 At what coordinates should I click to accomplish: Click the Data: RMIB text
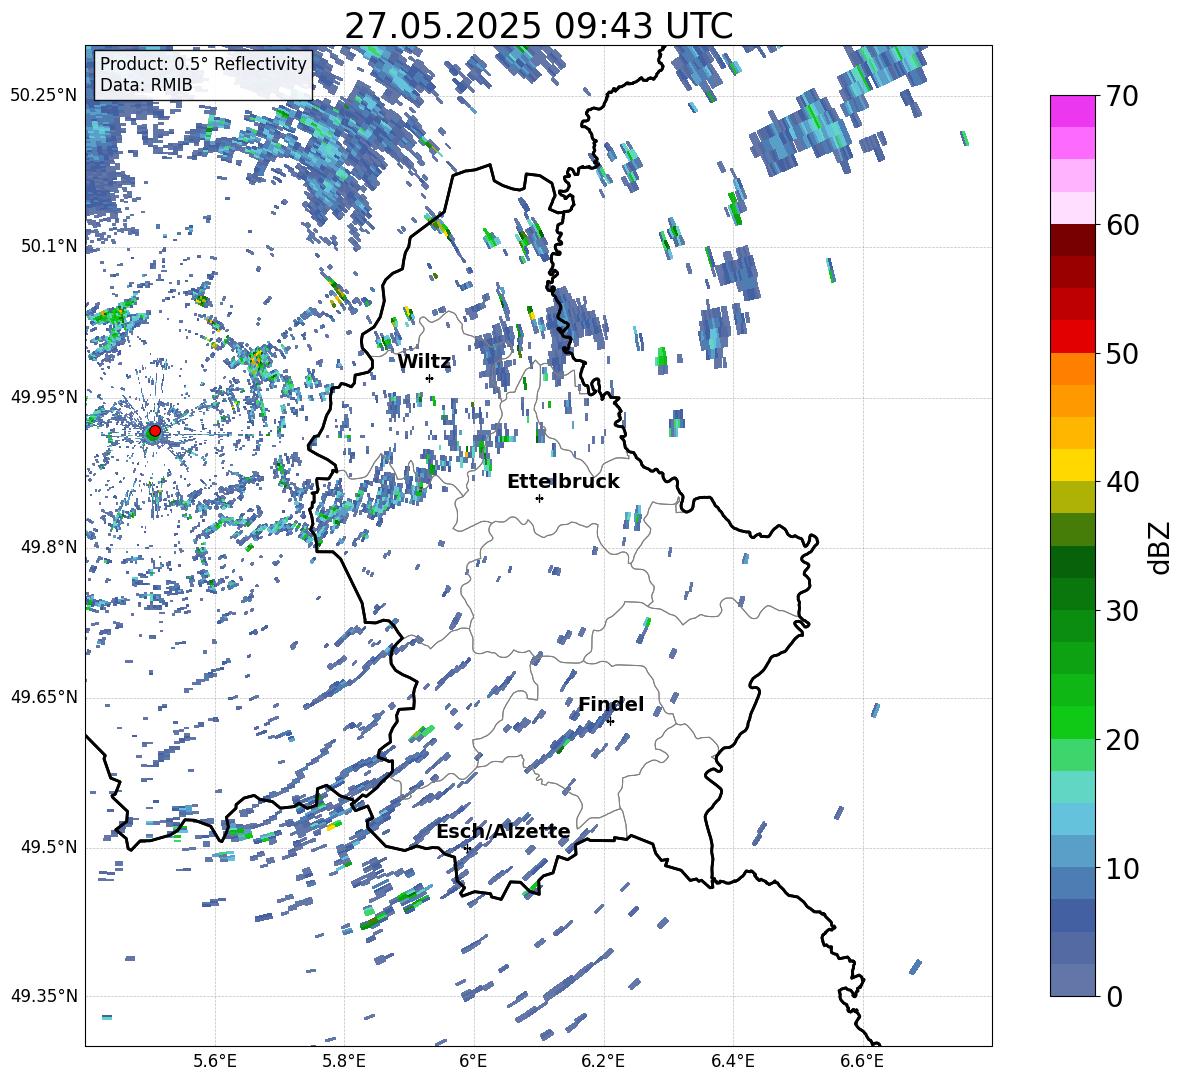[146, 85]
